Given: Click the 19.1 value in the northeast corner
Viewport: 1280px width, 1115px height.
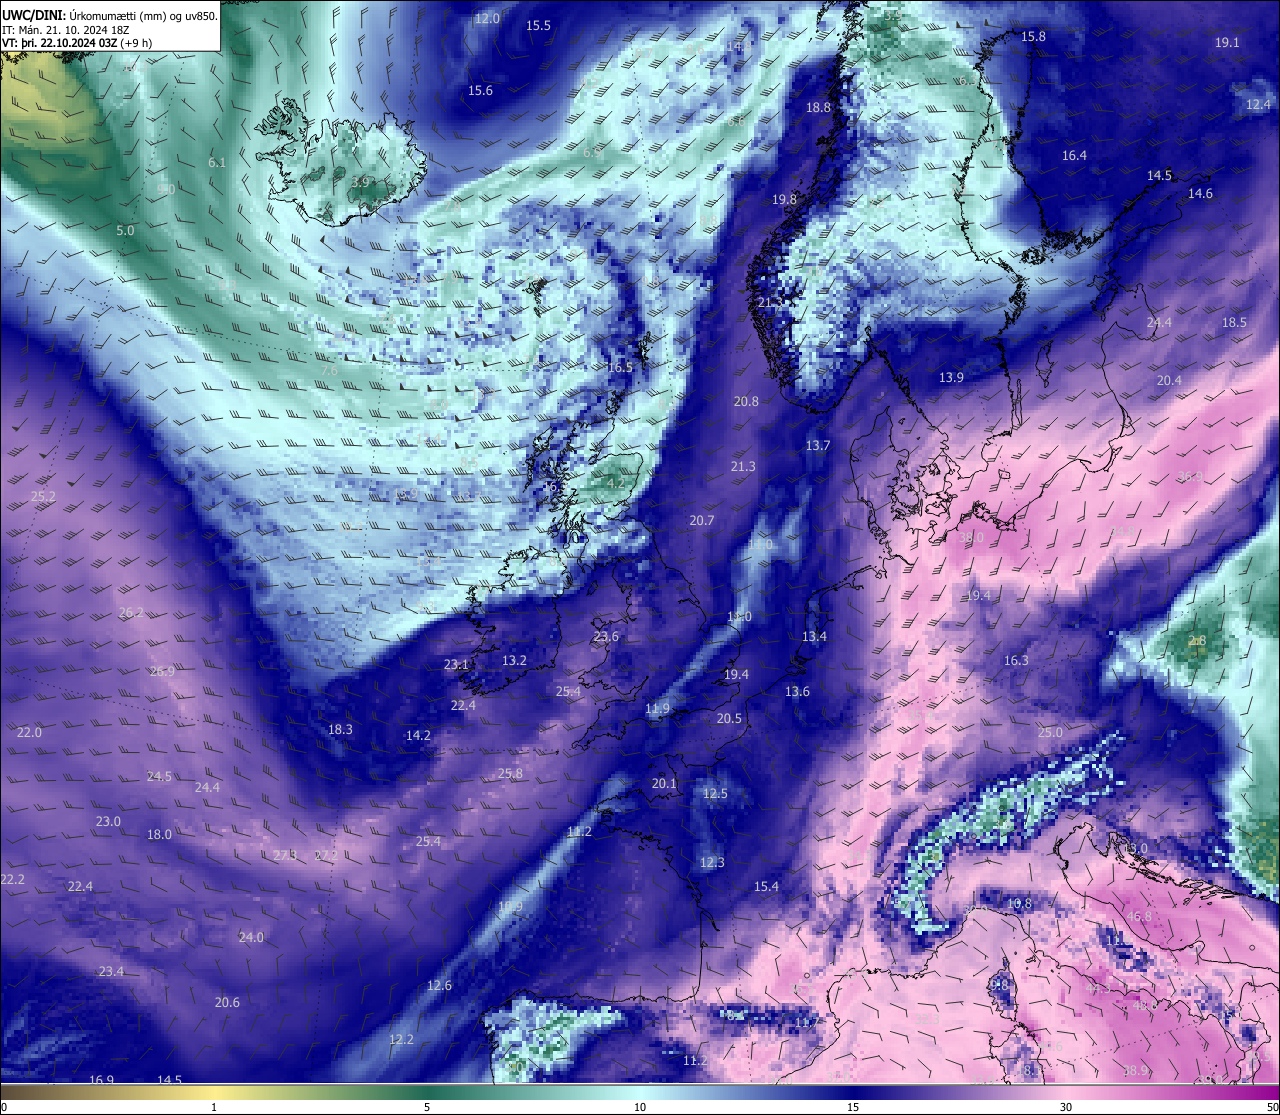Looking at the screenshot, I should coord(1227,42).
